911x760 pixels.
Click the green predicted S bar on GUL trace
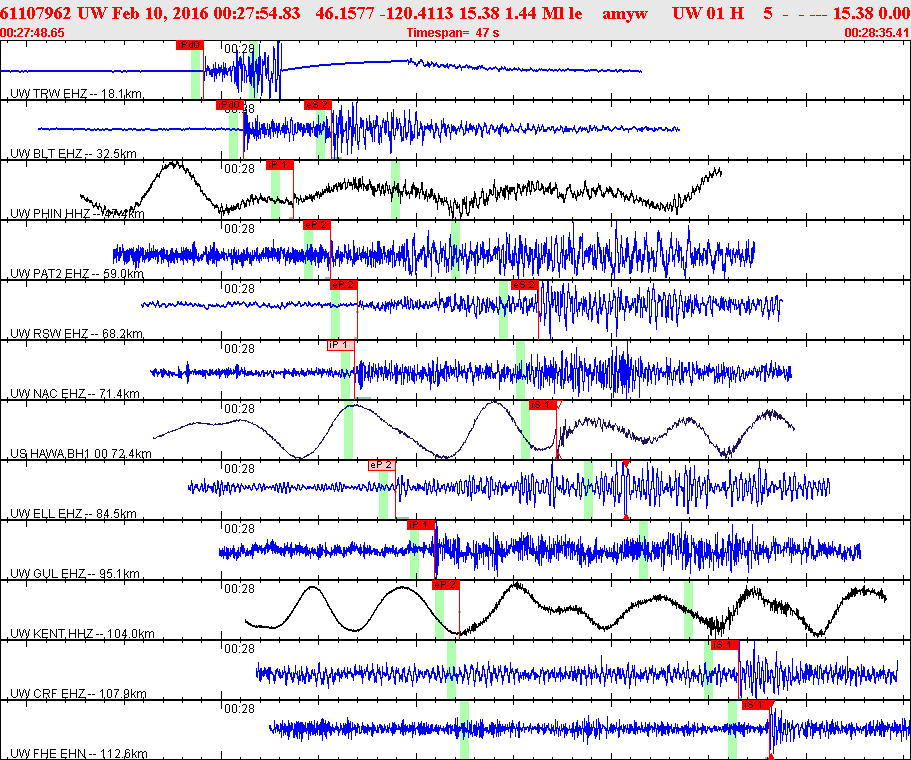coord(643,550)
